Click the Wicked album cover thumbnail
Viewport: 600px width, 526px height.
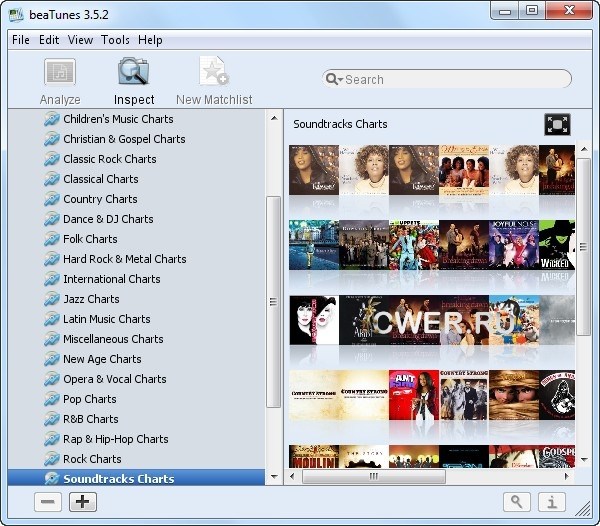(x=557, y=244)
